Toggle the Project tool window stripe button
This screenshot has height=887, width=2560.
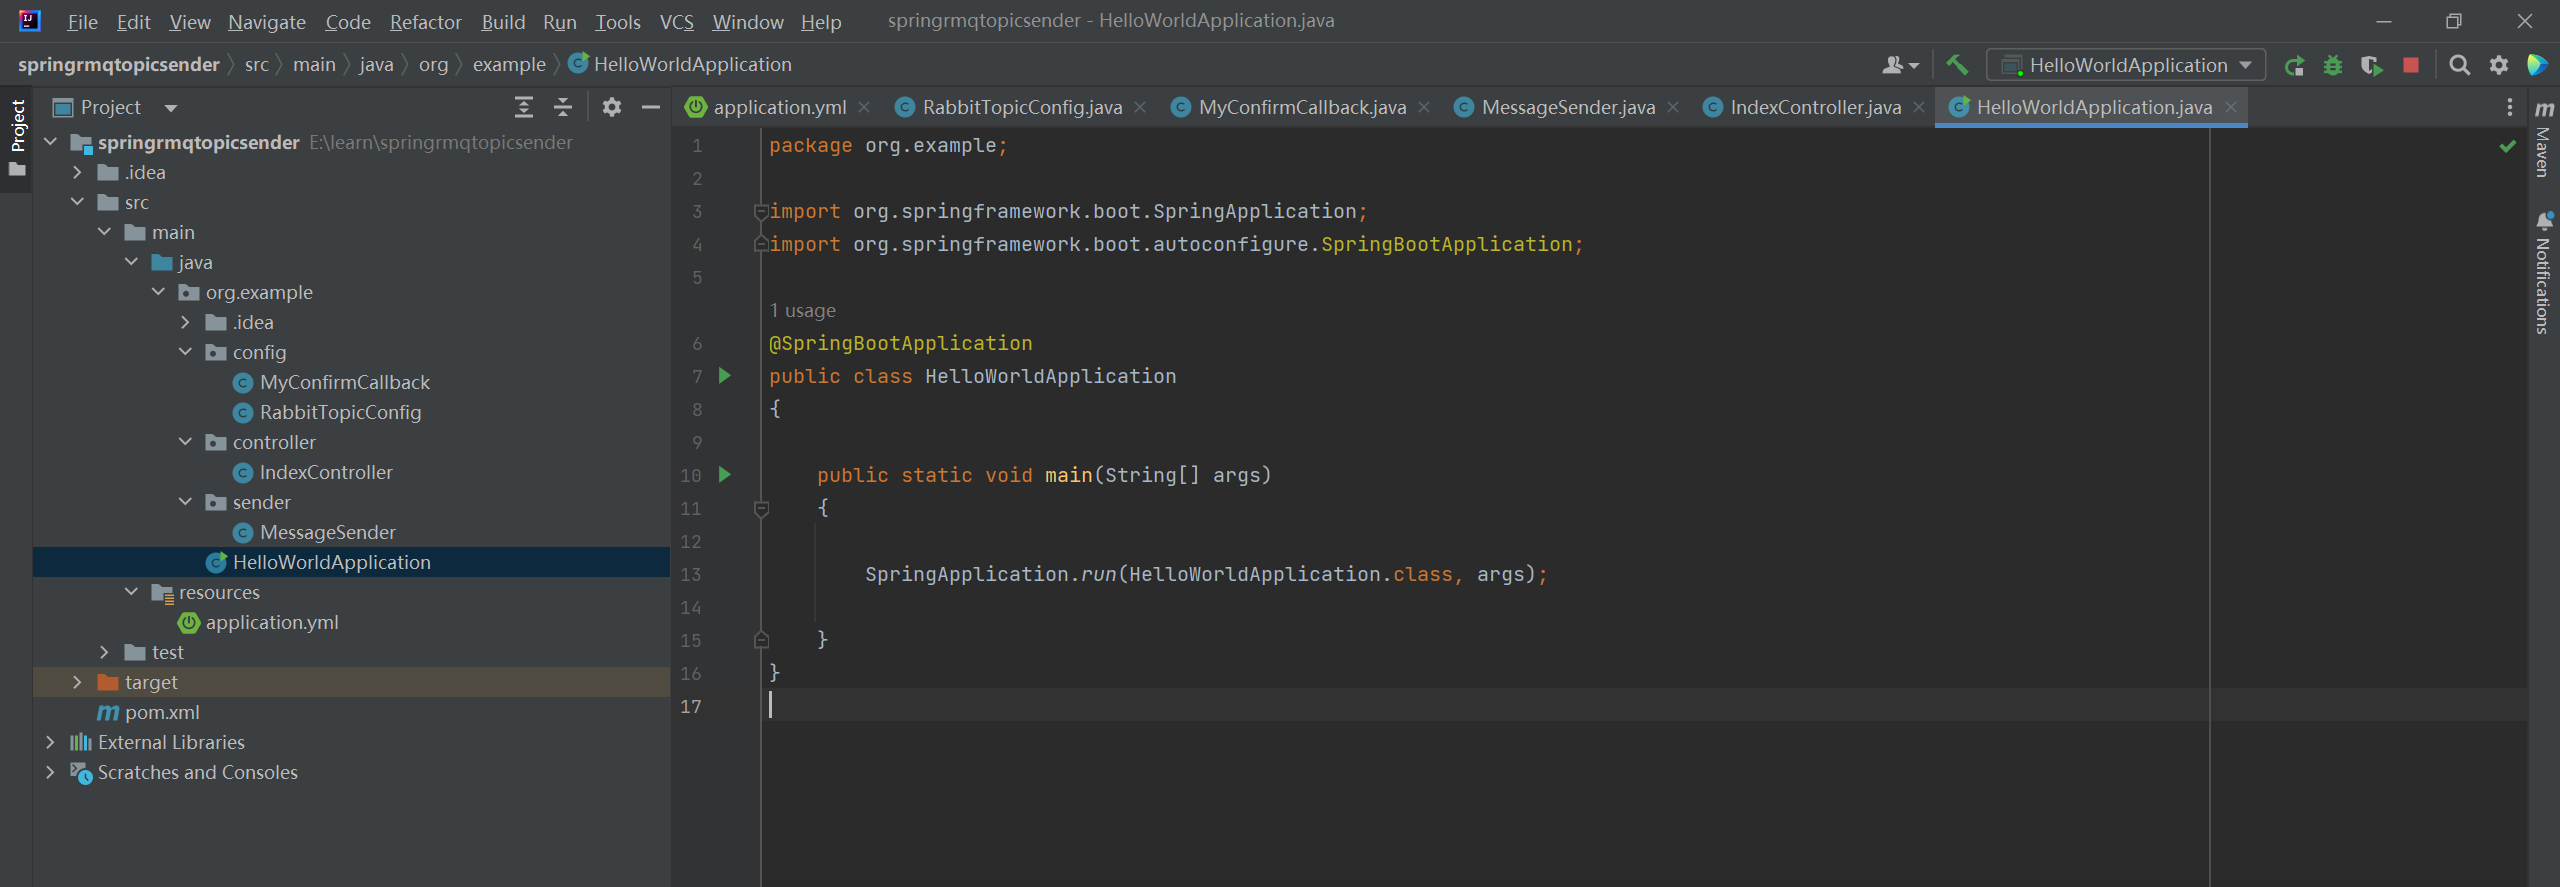coord(17,126)
